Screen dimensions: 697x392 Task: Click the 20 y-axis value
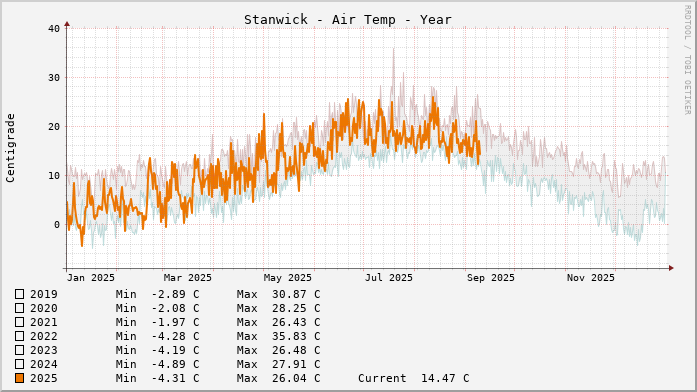(x=54, y=127)
